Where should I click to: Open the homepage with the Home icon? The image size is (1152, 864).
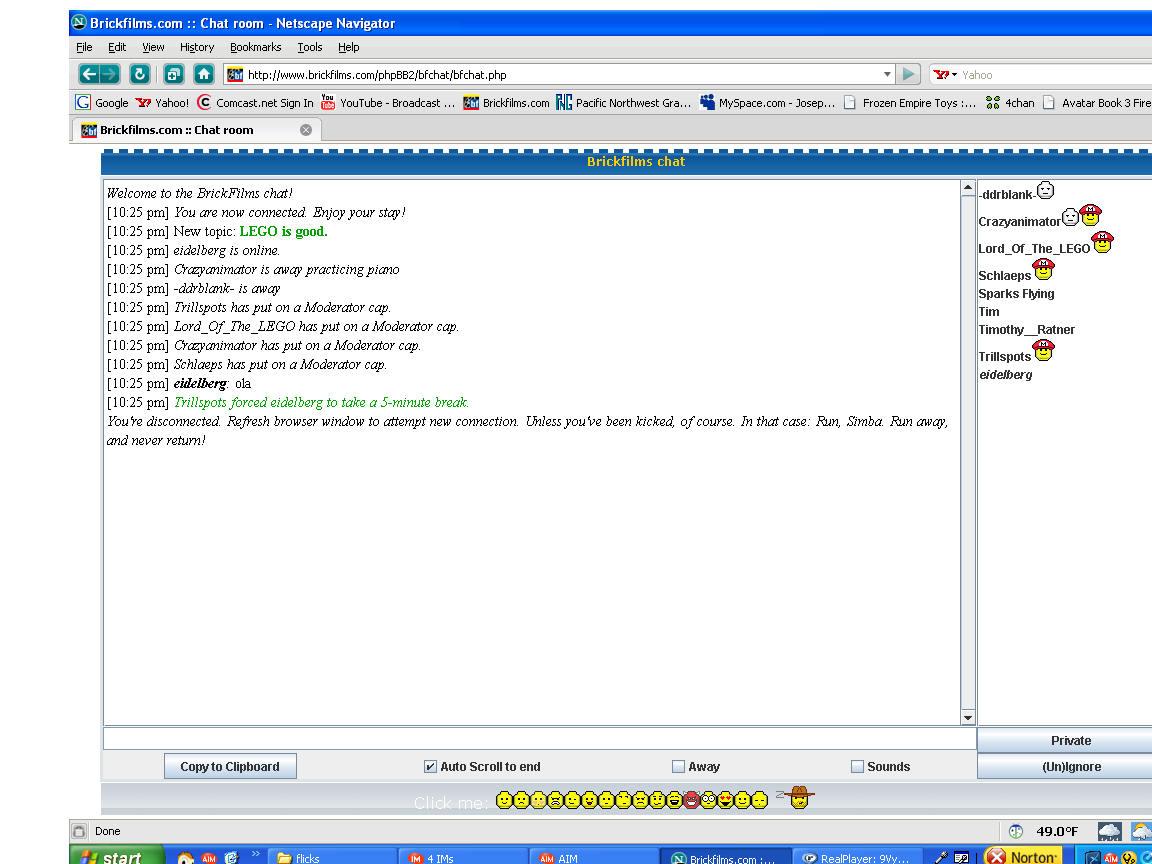coord(204,74)
